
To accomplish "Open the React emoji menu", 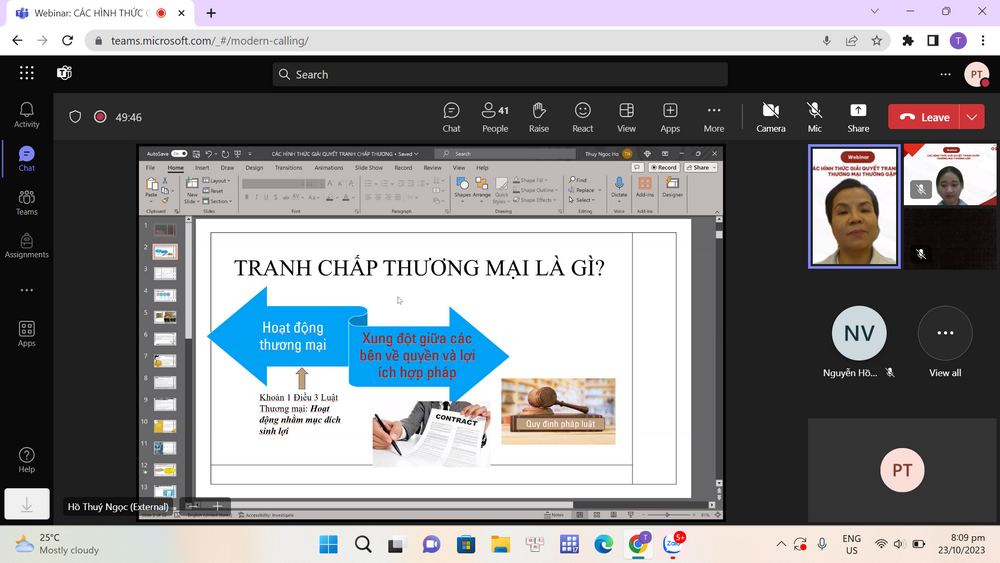I will click(583, 116).
